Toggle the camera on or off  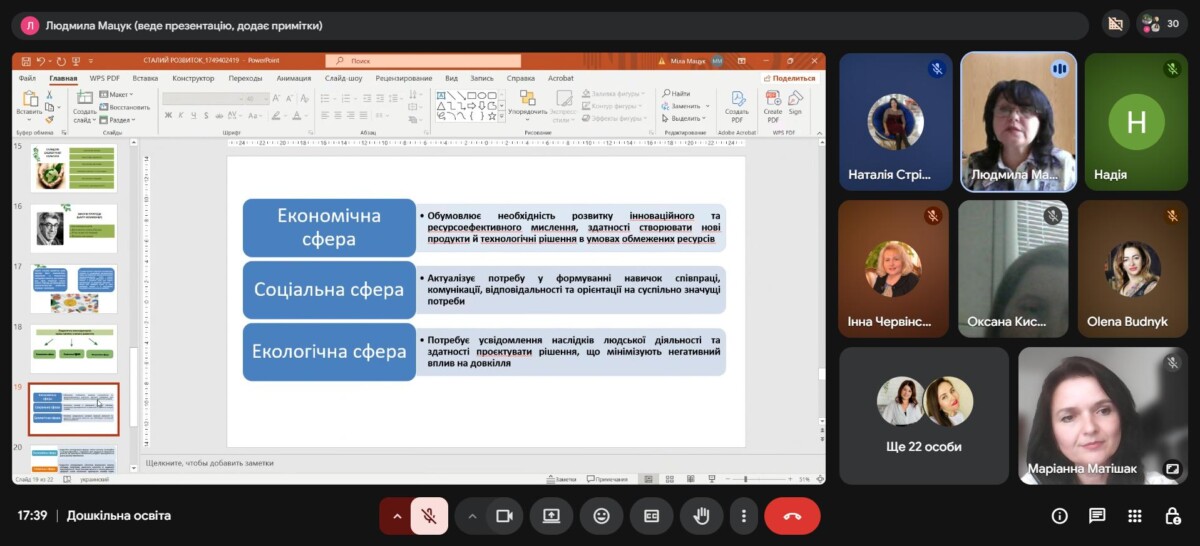click(504, 516)
